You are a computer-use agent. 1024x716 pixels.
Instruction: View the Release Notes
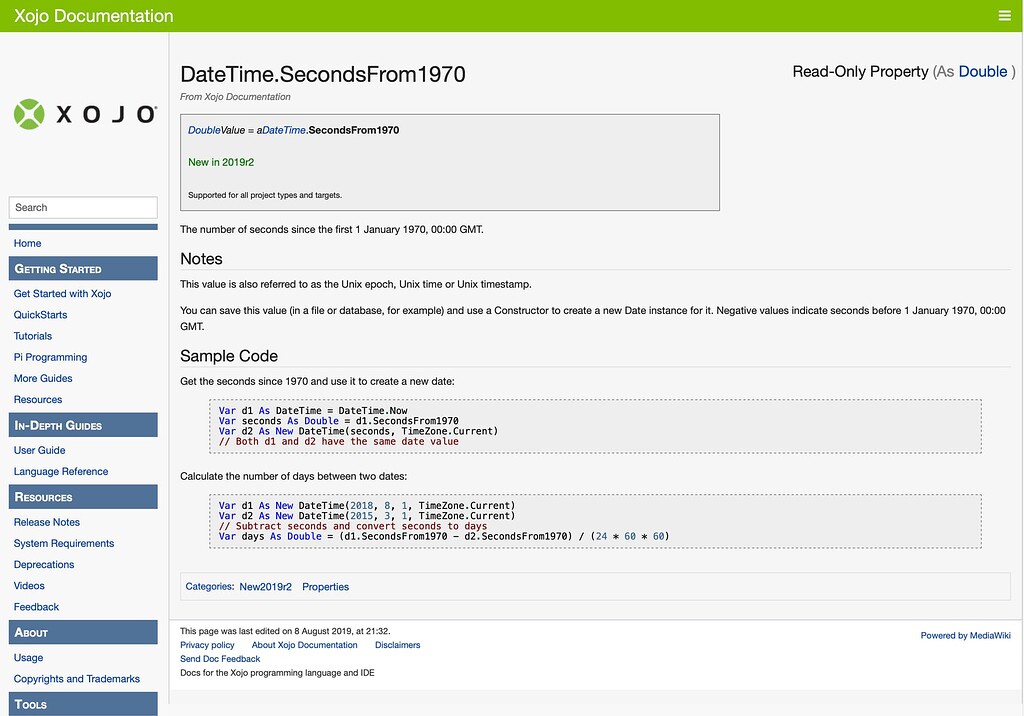(x=46, y=522)
